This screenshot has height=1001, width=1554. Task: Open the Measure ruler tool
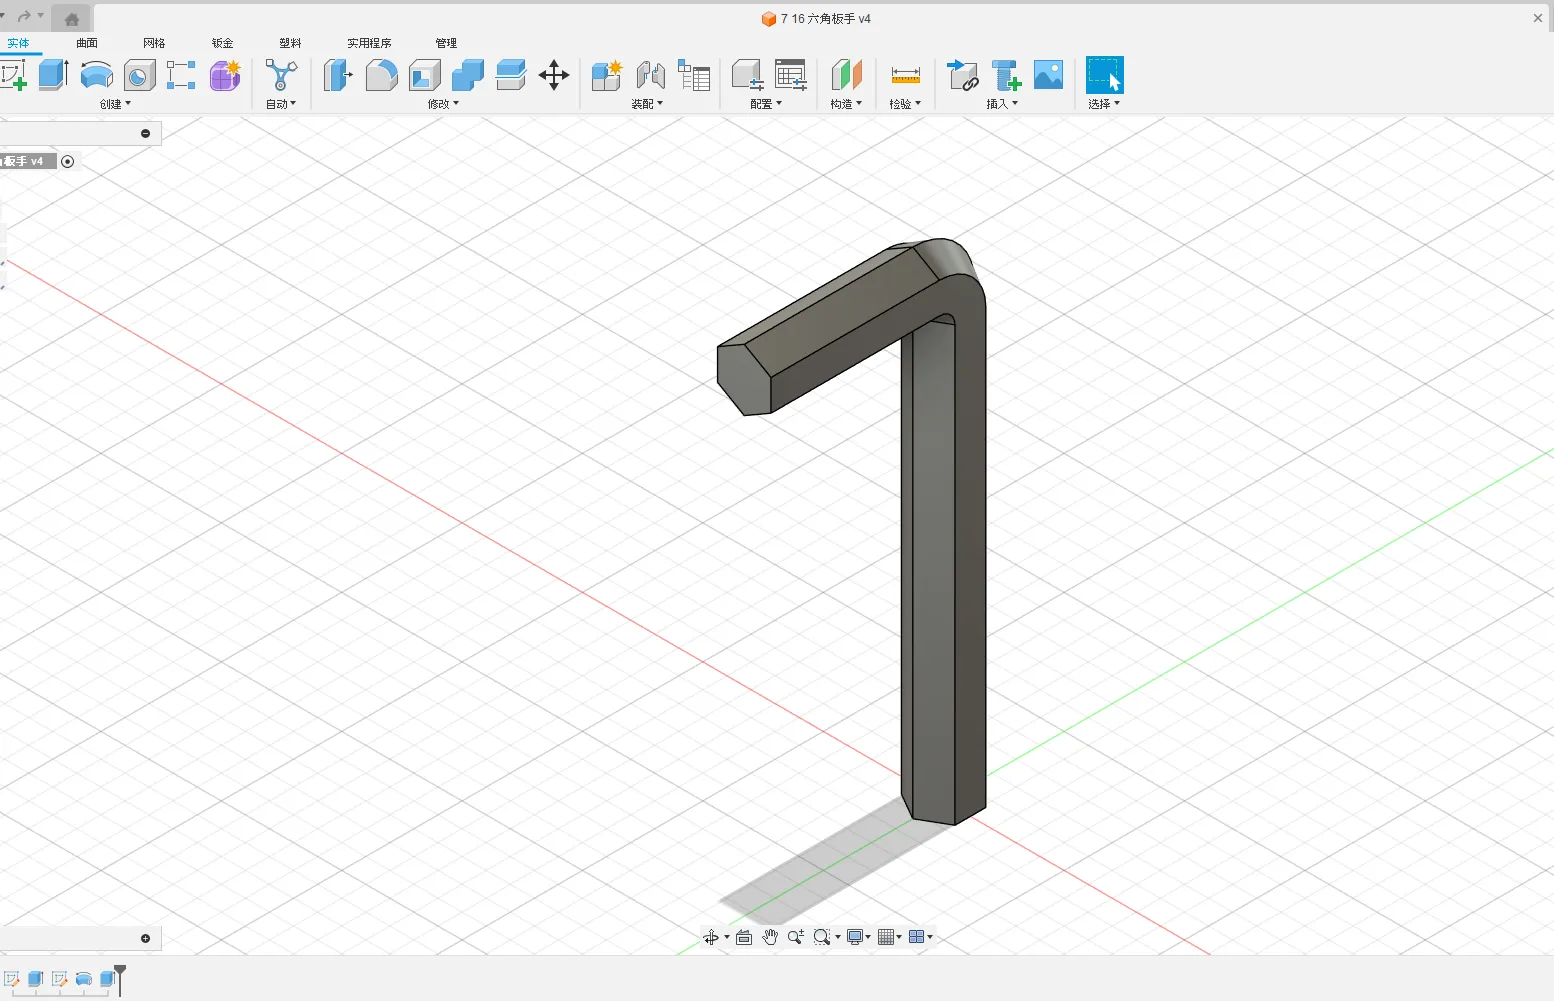[x=905, y=75]
